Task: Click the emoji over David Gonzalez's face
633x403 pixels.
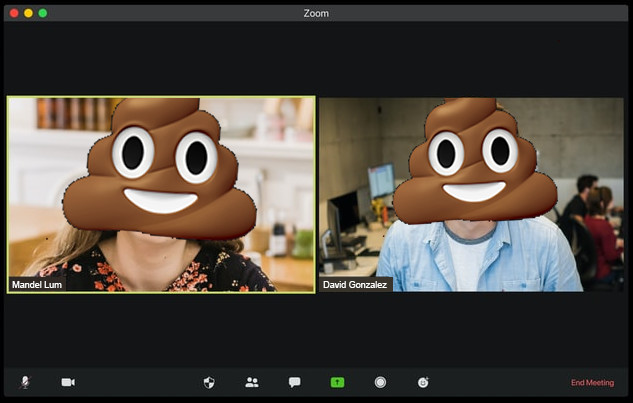Action: click(x=473, y=160)
